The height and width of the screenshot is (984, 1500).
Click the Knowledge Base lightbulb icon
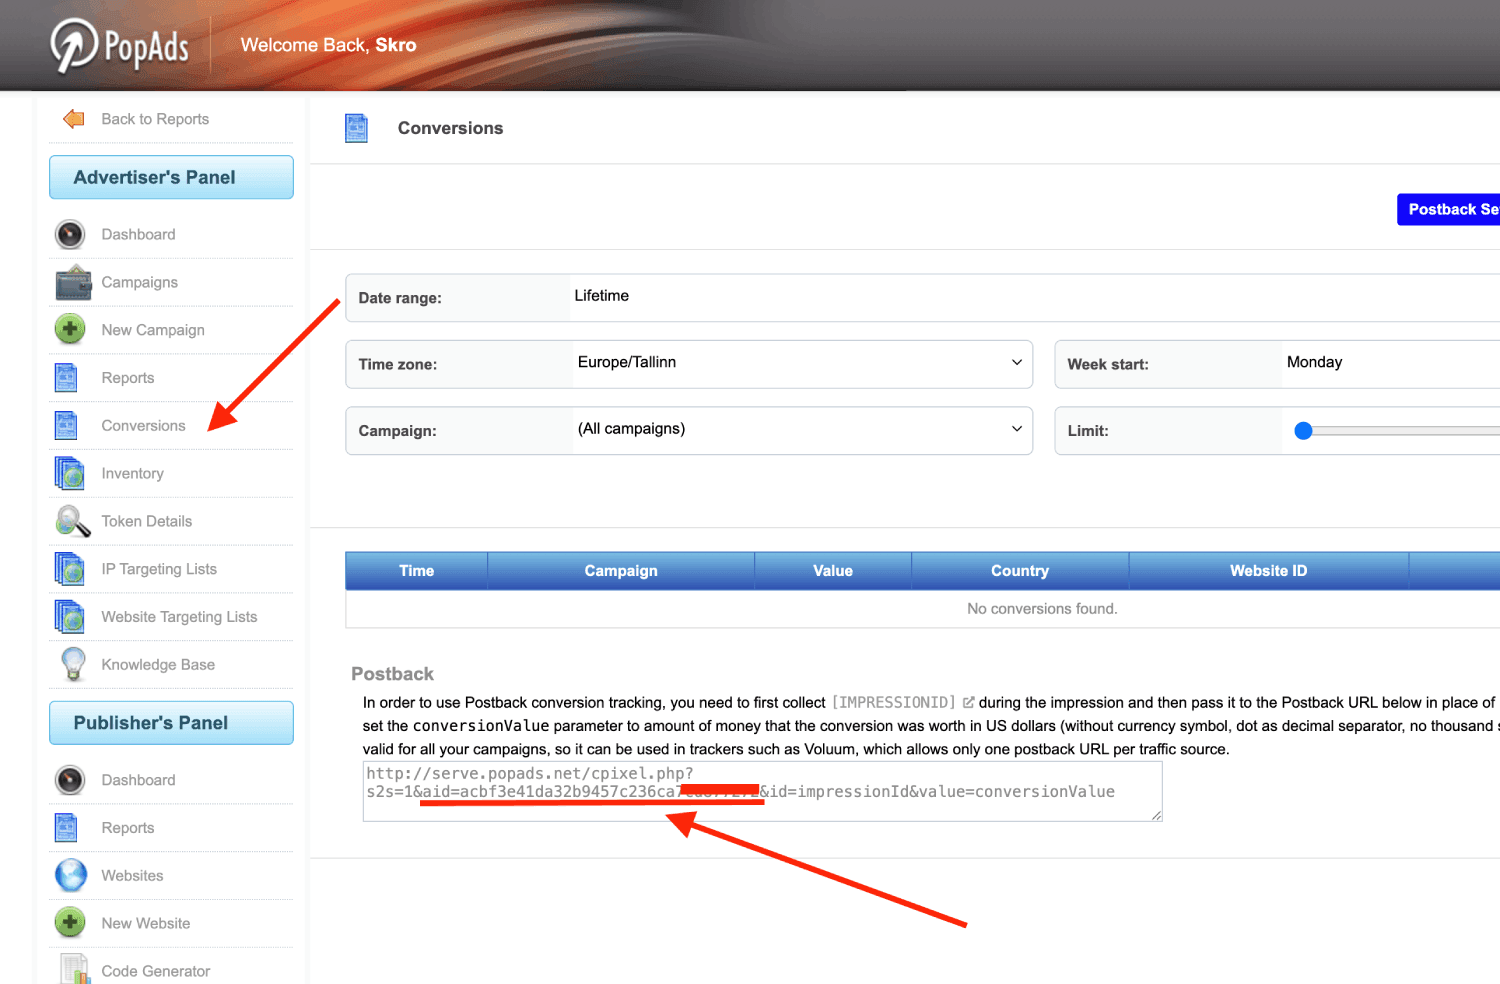(x=73, y=664)
